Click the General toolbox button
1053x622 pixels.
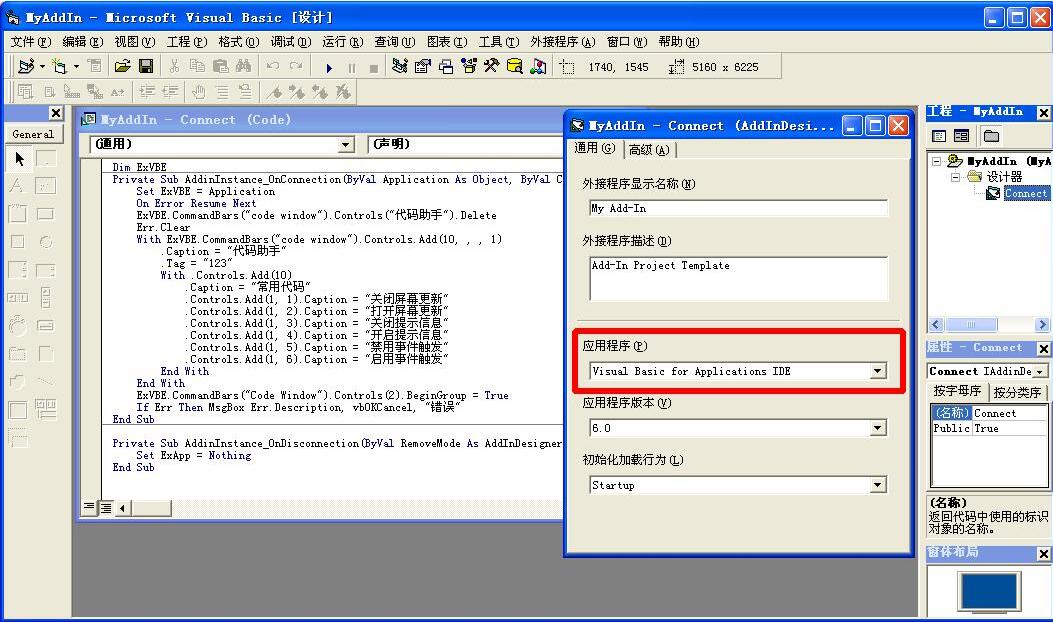pos(33,134)
